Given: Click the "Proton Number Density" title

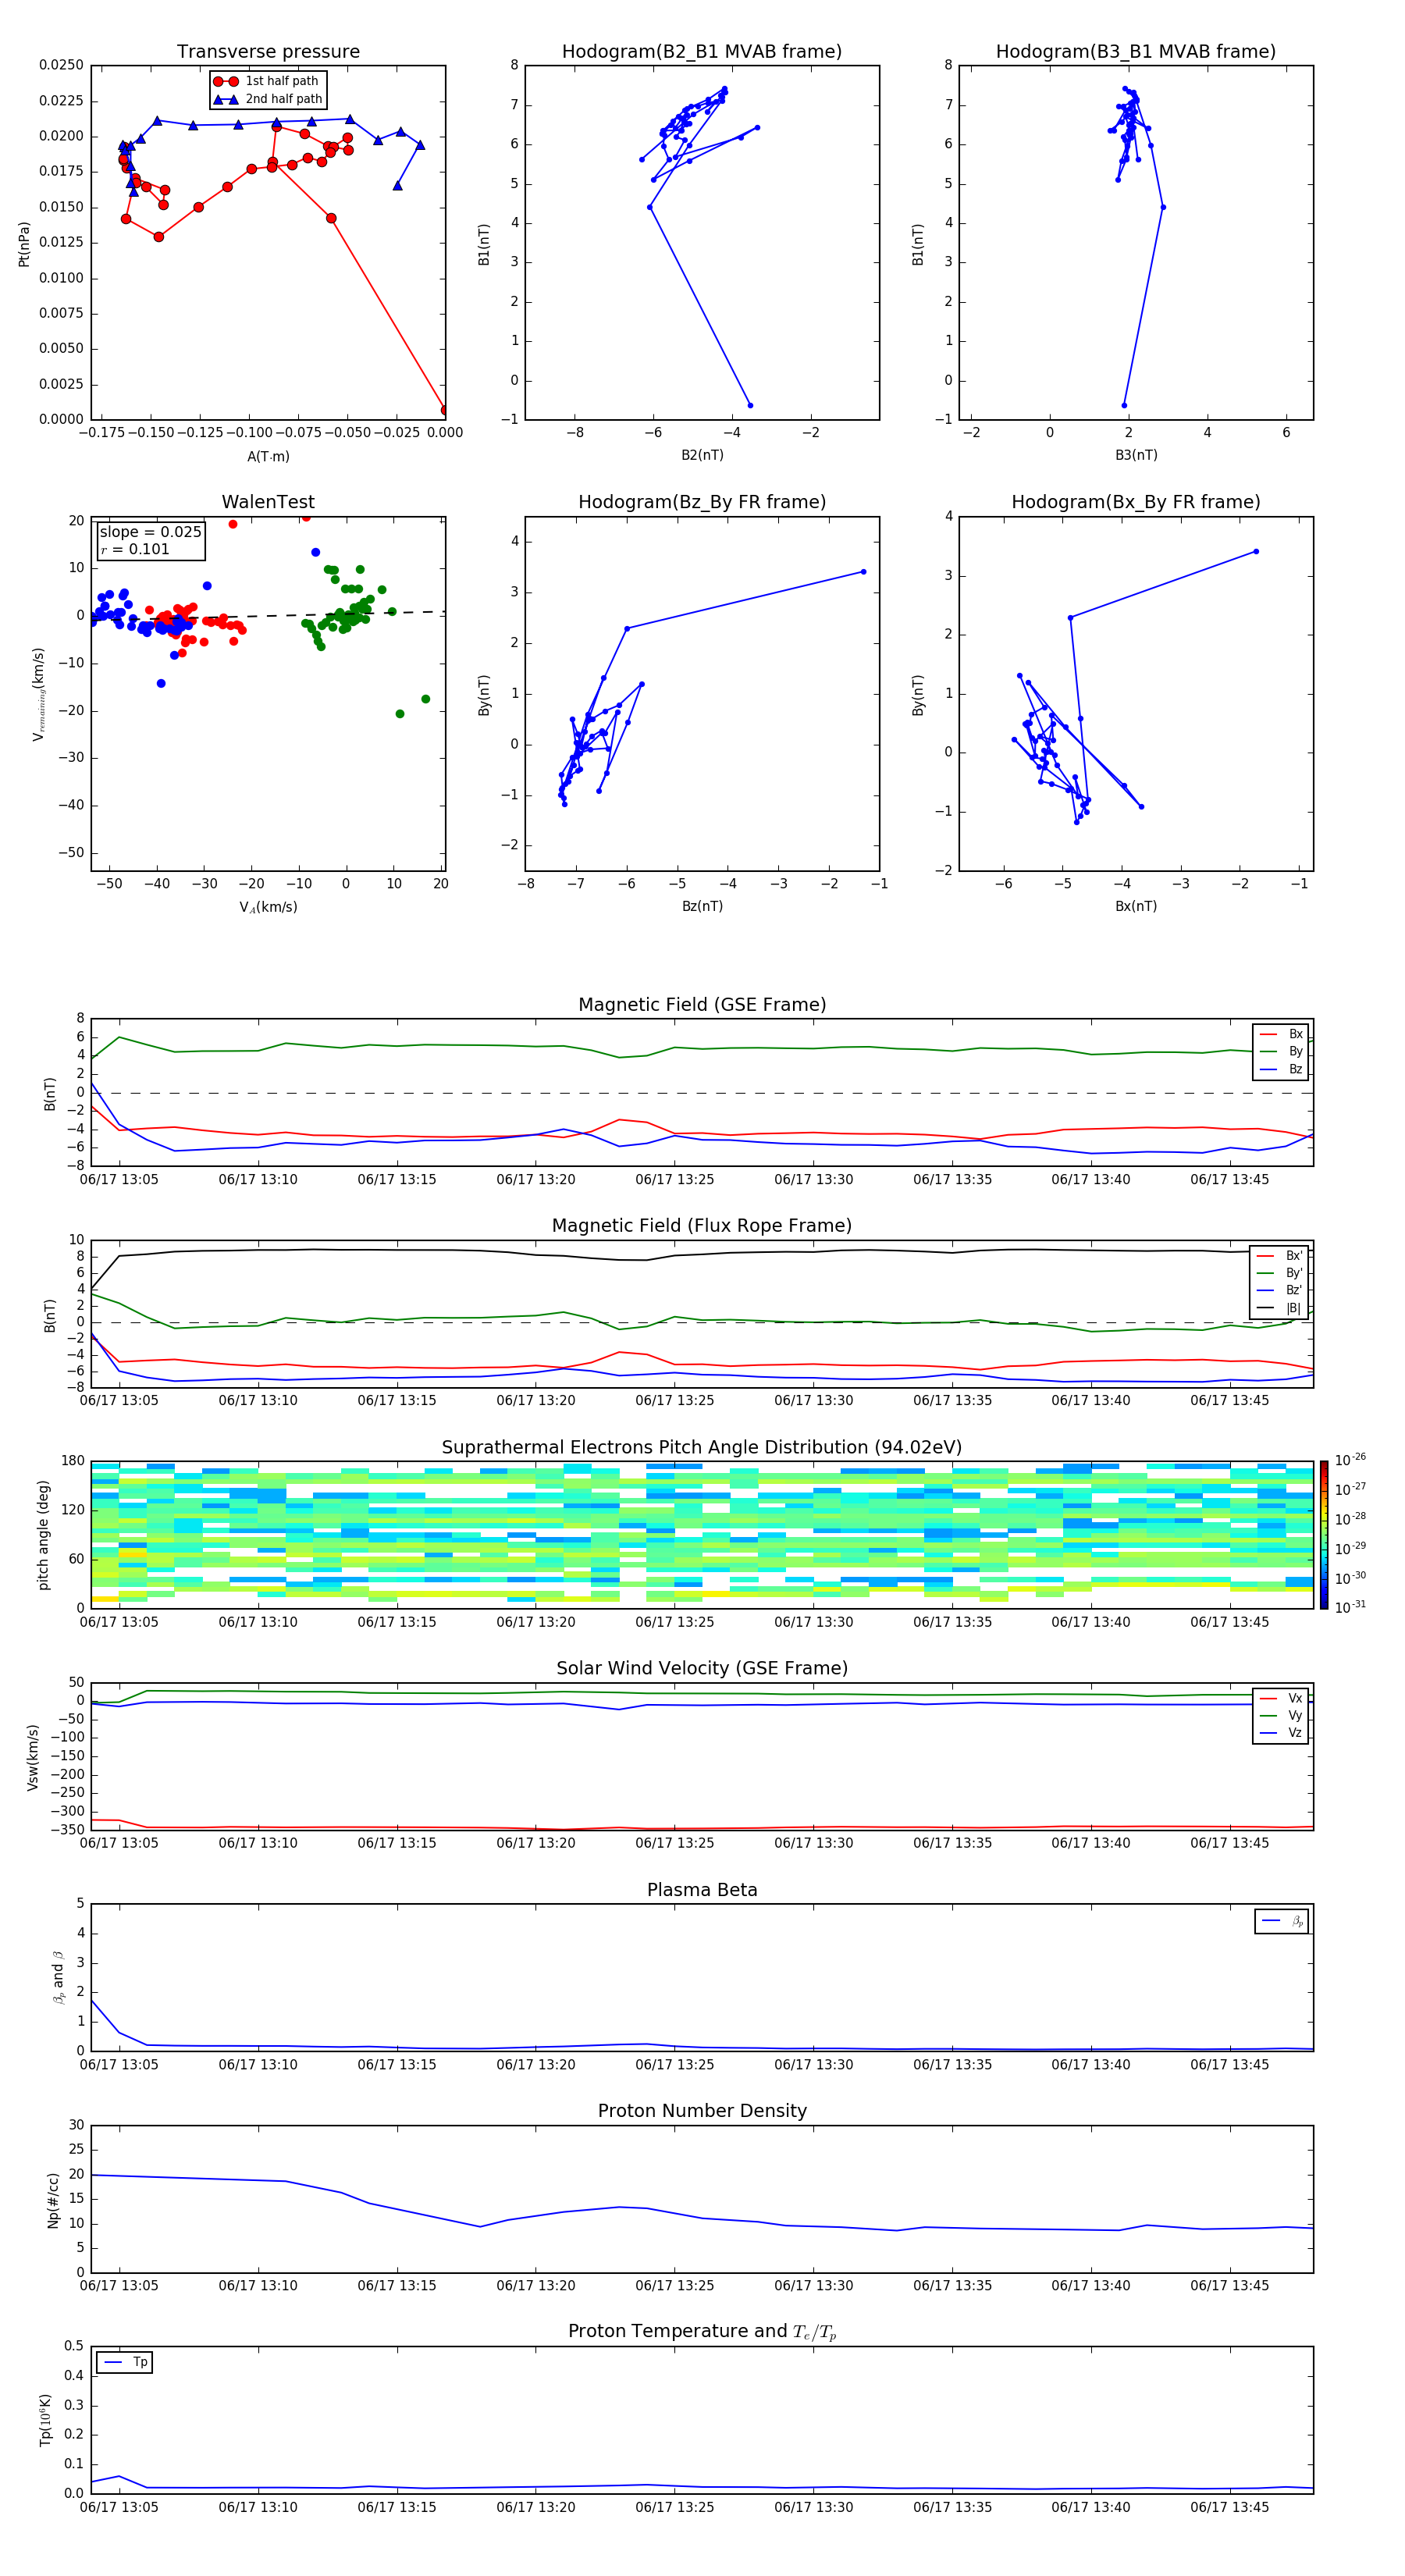Looking at the screenshot, I should coord(702,2110).
